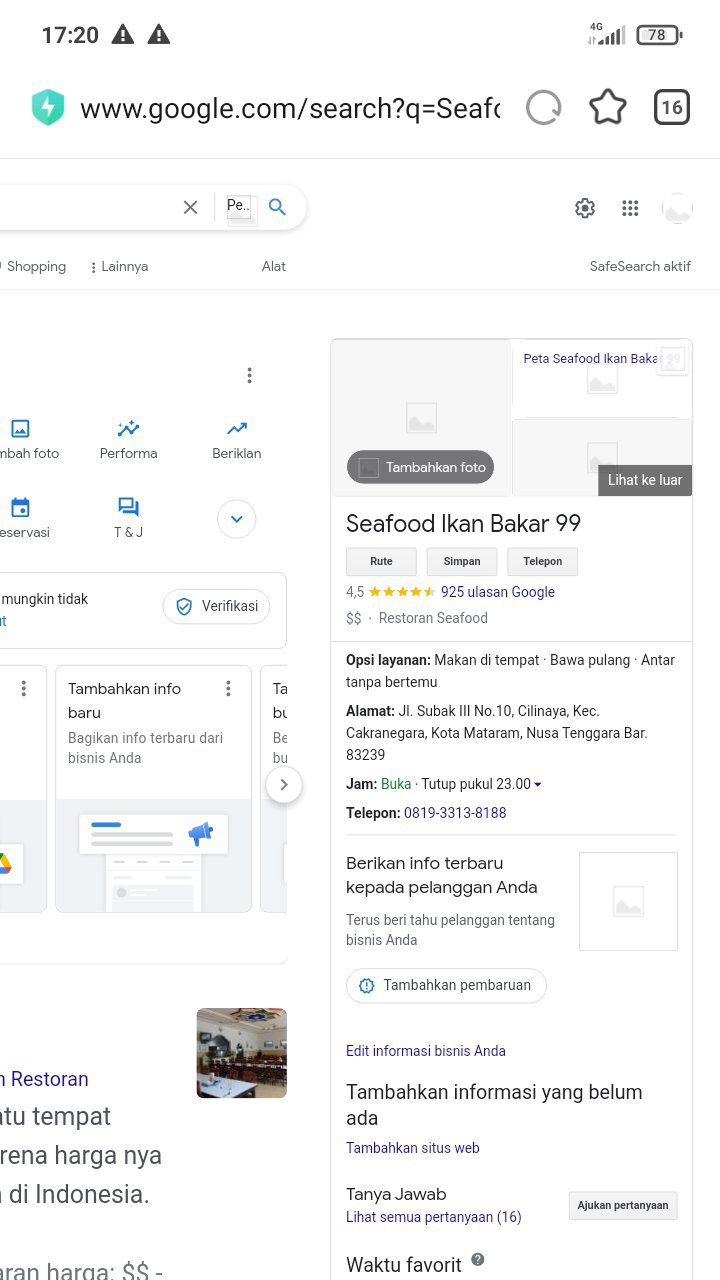Expand opening hours dropdown next to Tutup pukul 23.00
Screen dimensions: 720x1280
(x=538, y=785)
